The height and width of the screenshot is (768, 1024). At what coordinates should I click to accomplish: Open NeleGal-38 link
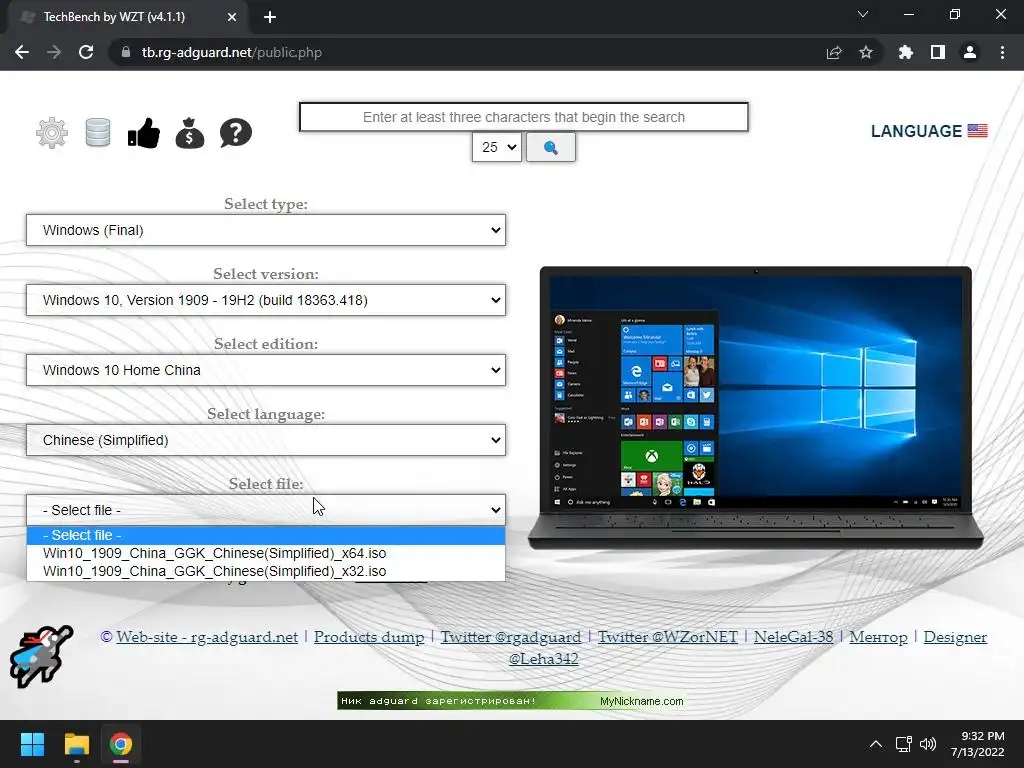(x=793, y=637)
